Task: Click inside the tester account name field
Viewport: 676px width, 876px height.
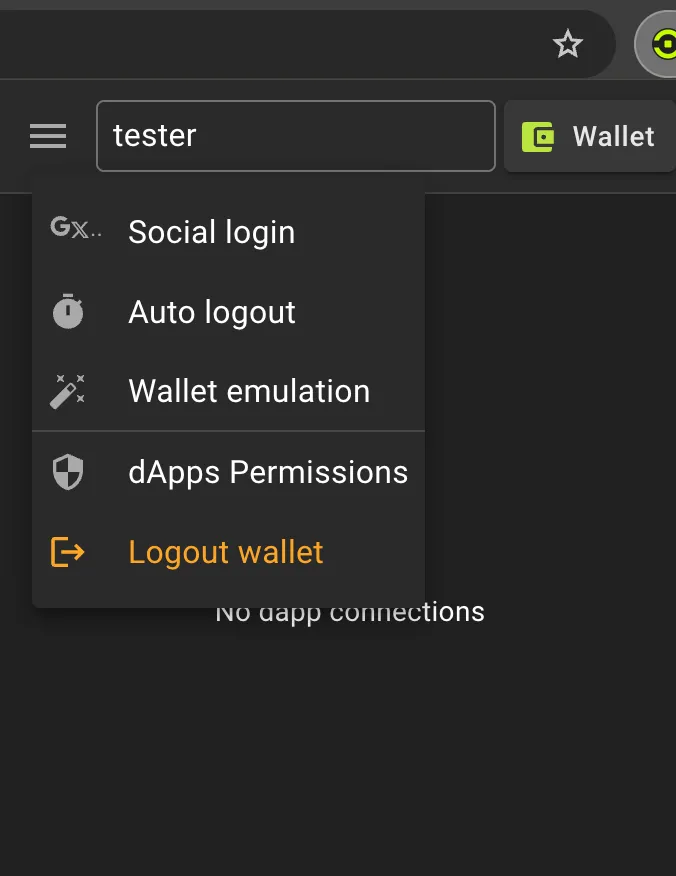Action: [295, 135]
